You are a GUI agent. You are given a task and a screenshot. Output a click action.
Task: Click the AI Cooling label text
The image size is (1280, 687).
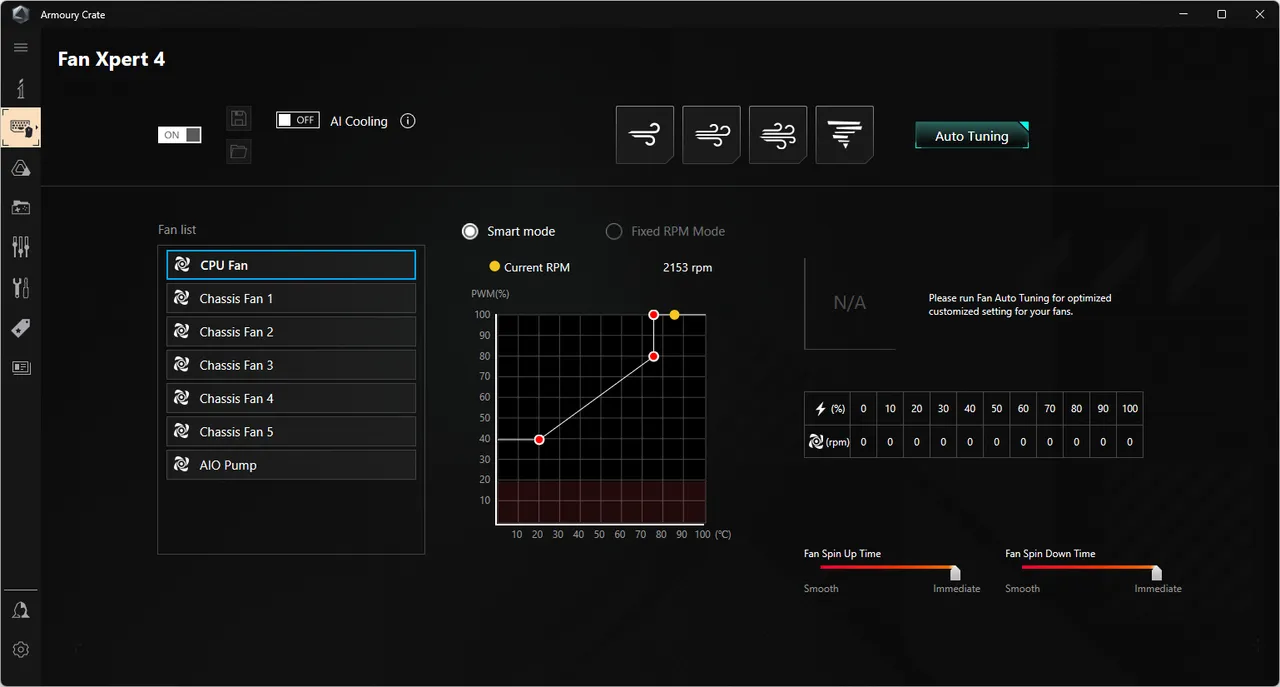click(359, 121)
